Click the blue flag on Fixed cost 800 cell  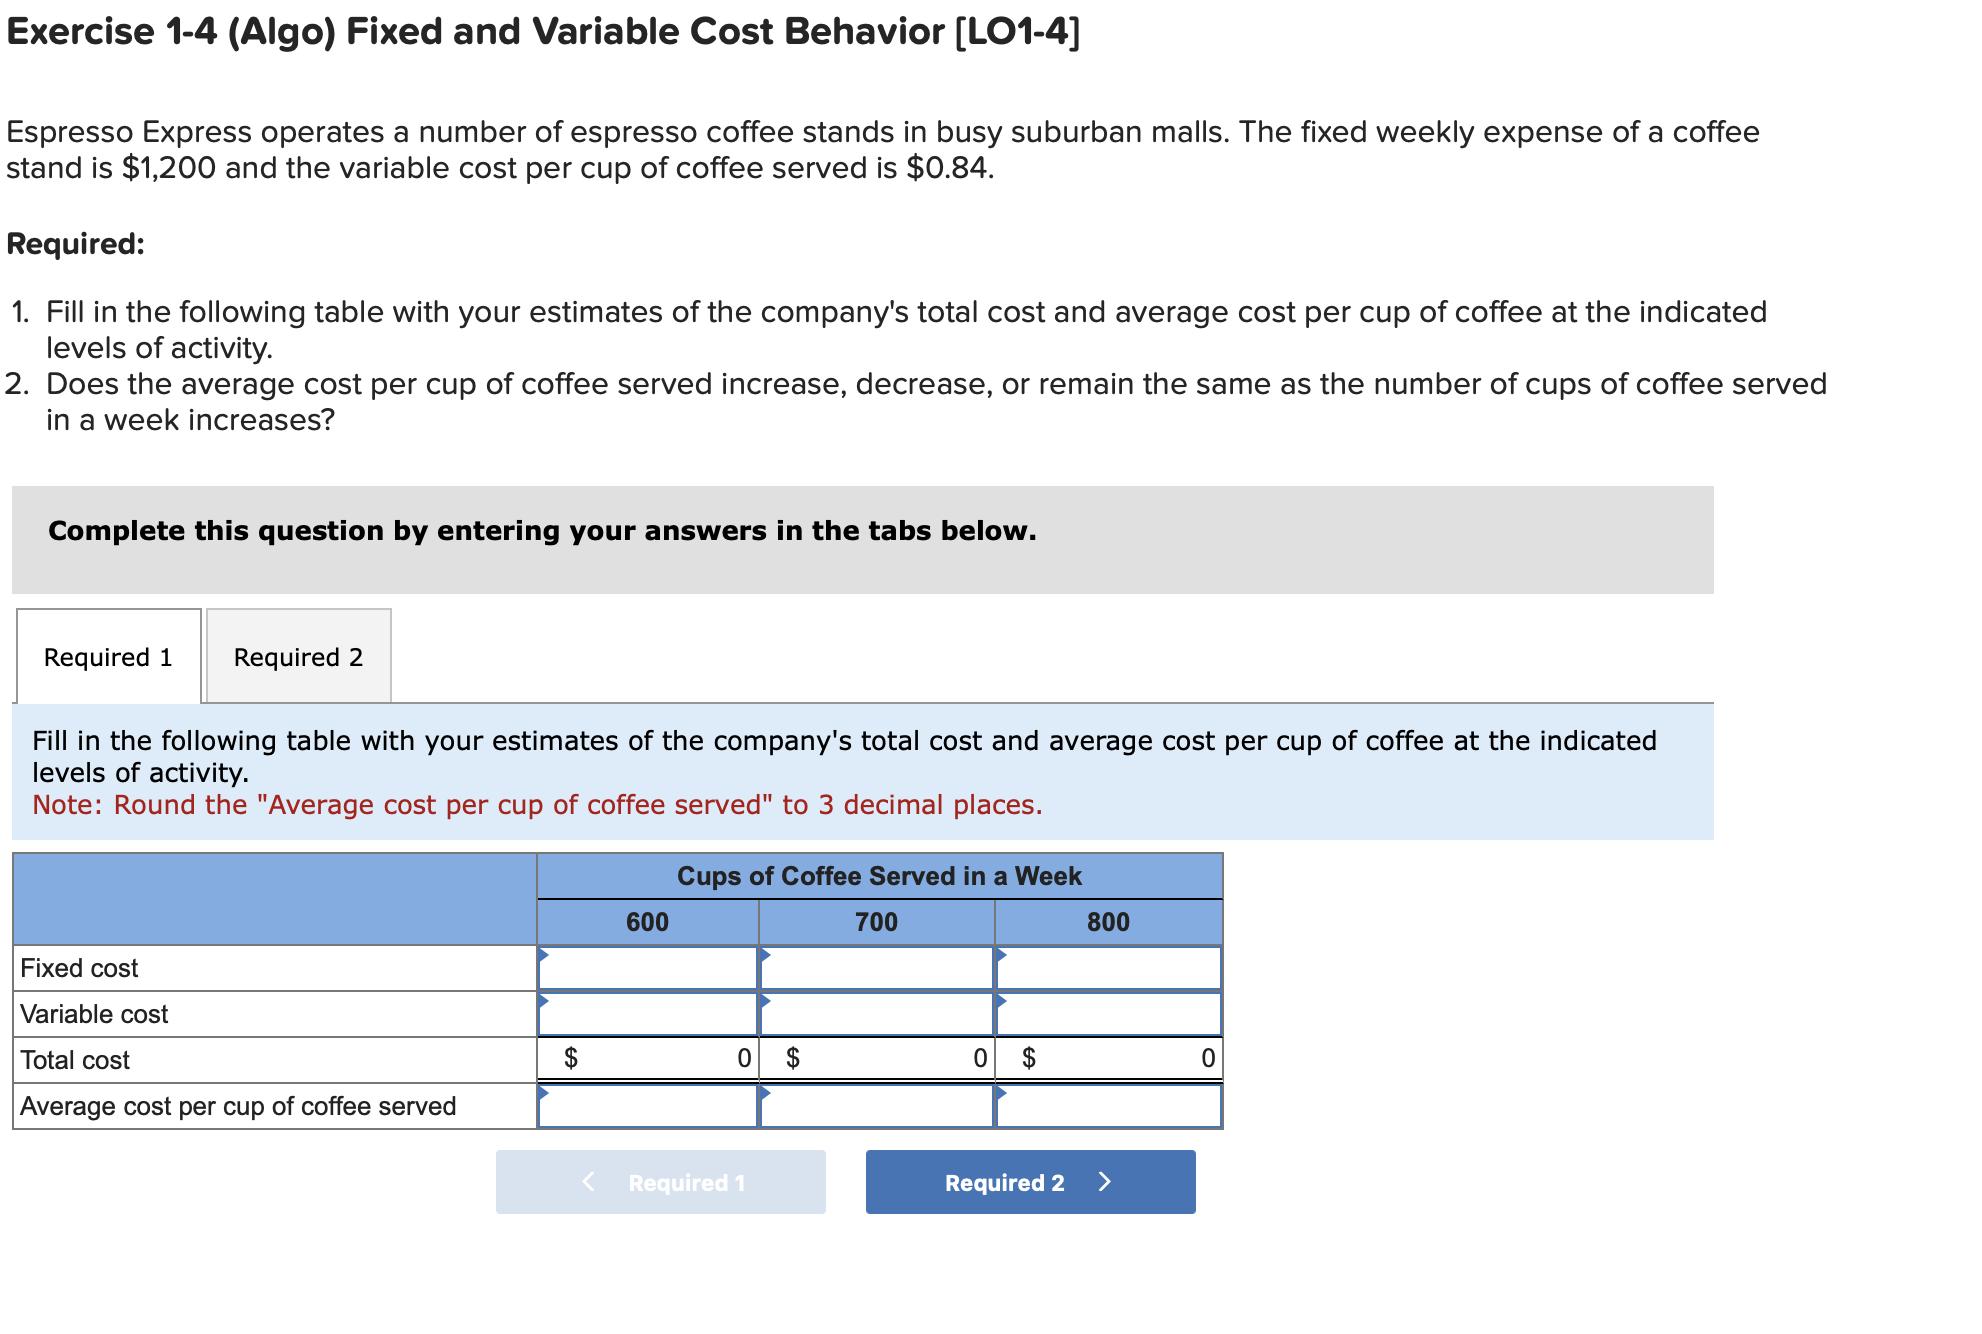pyautogui.click(x=1000, y=958)
